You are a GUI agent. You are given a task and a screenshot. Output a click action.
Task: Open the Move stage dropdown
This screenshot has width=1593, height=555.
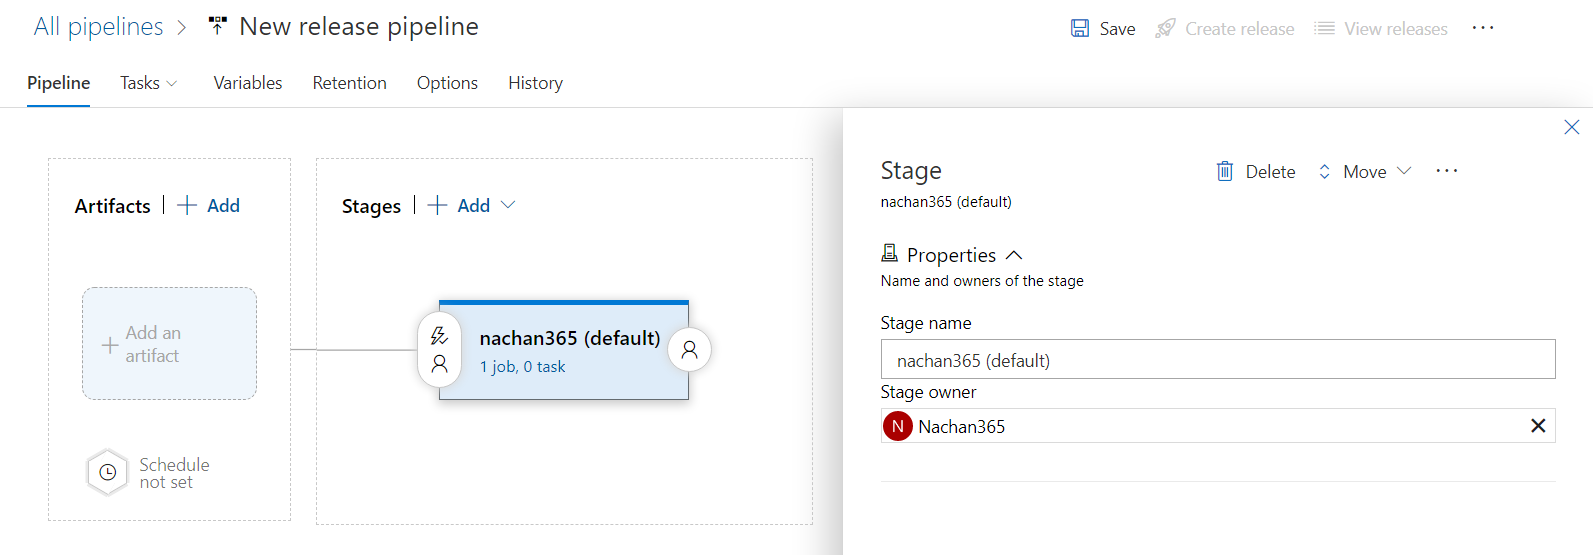click(1365, 172)
